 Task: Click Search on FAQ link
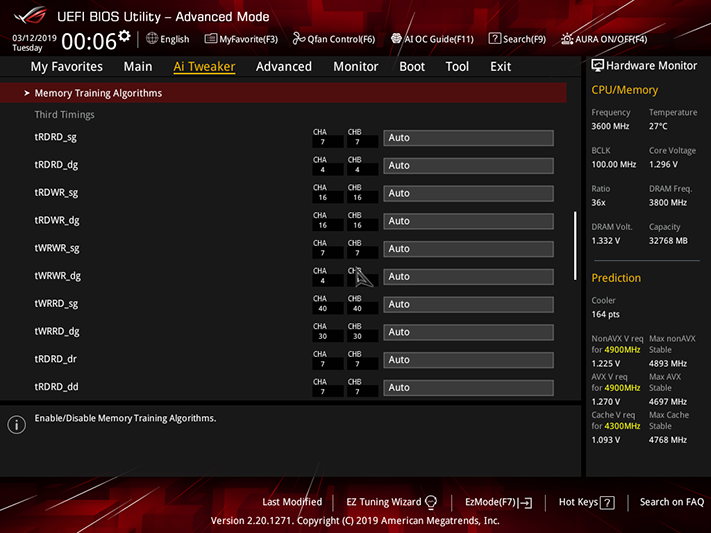pyautogui.click(x=672, y=502)
